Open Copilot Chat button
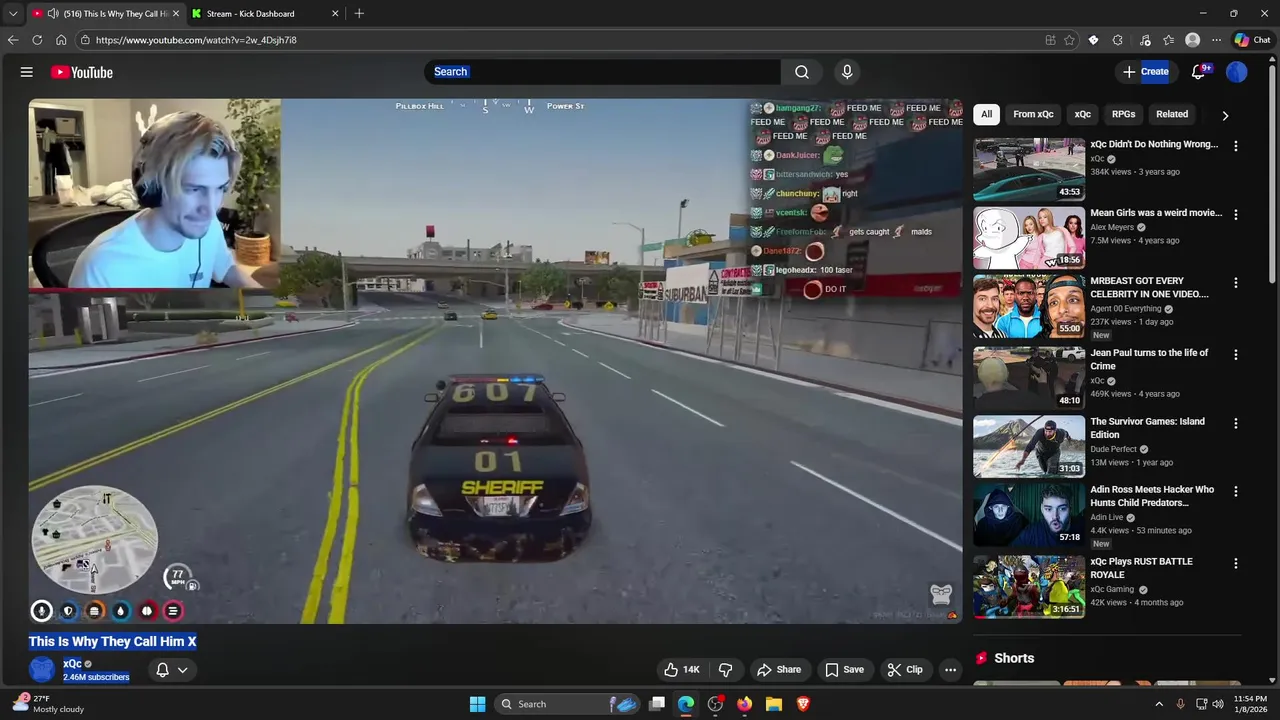Screen dimensions: 1280x720 click(x=1253, y=40)
